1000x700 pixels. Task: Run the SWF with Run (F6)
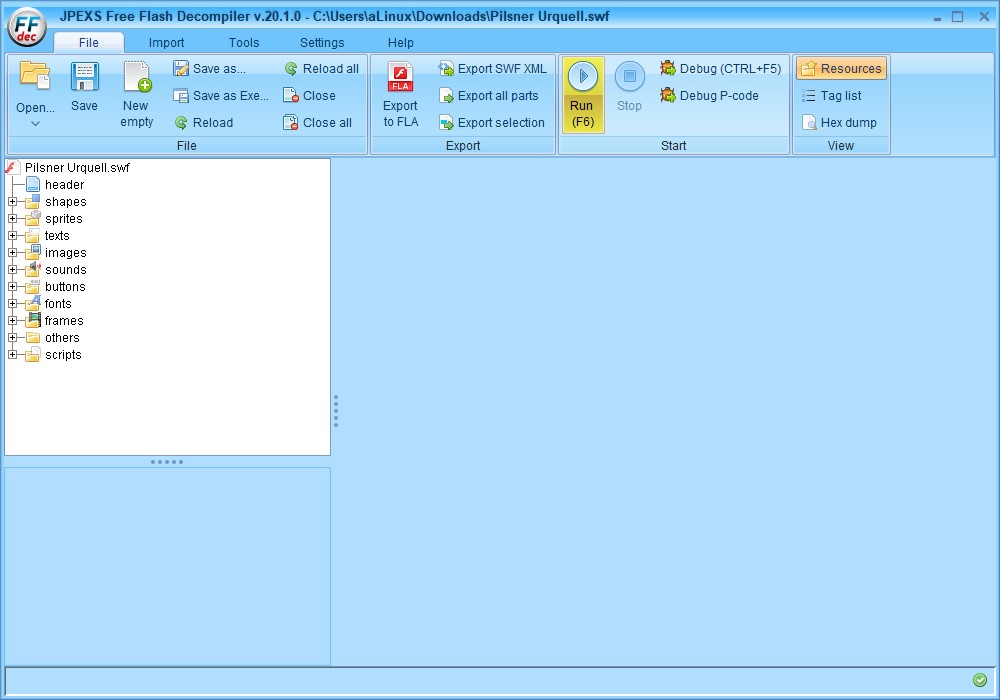(x=582, y=94)
